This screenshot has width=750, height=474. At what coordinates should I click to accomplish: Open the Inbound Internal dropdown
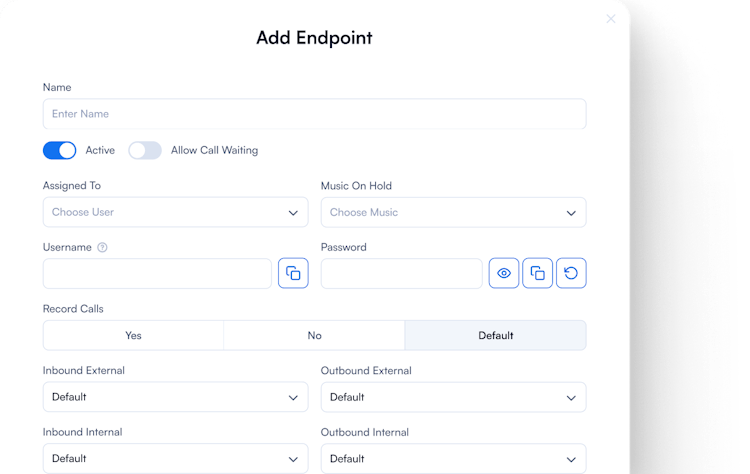pos(175,458)
